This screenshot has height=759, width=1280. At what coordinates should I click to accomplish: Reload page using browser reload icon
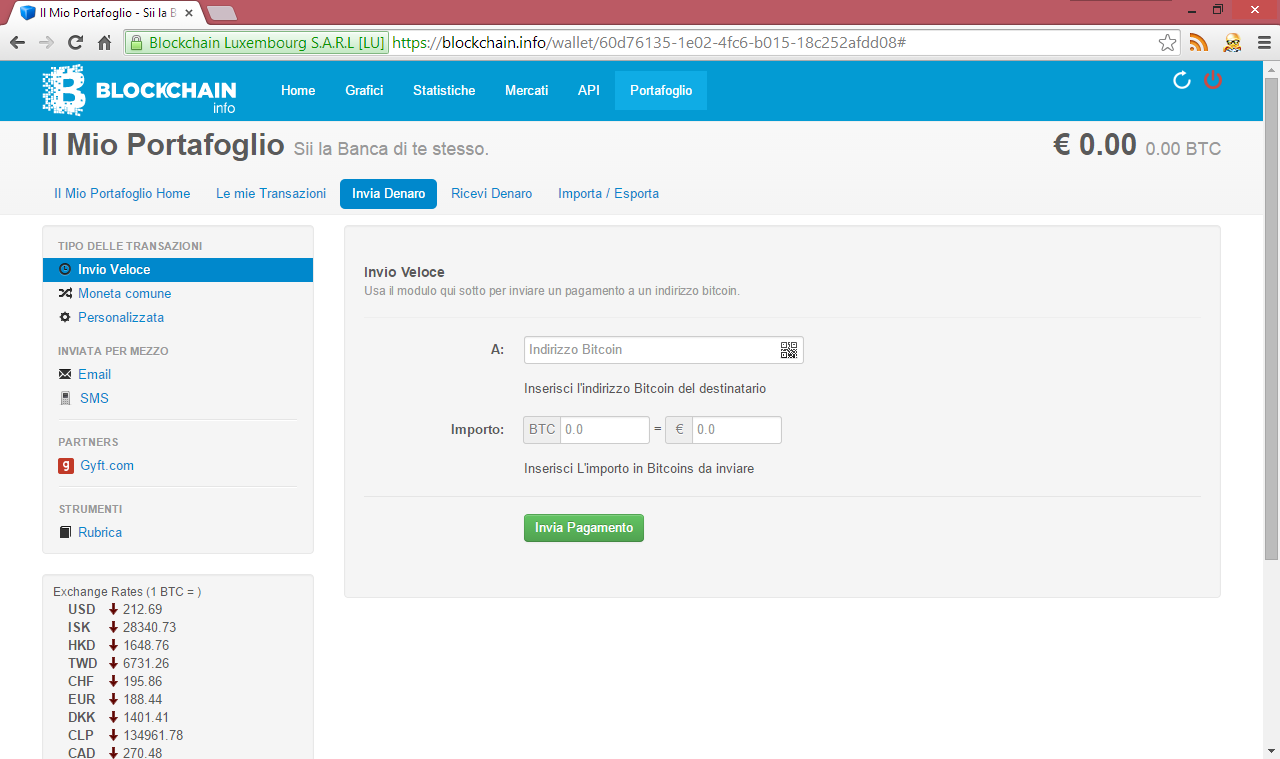tap(75, 43)
